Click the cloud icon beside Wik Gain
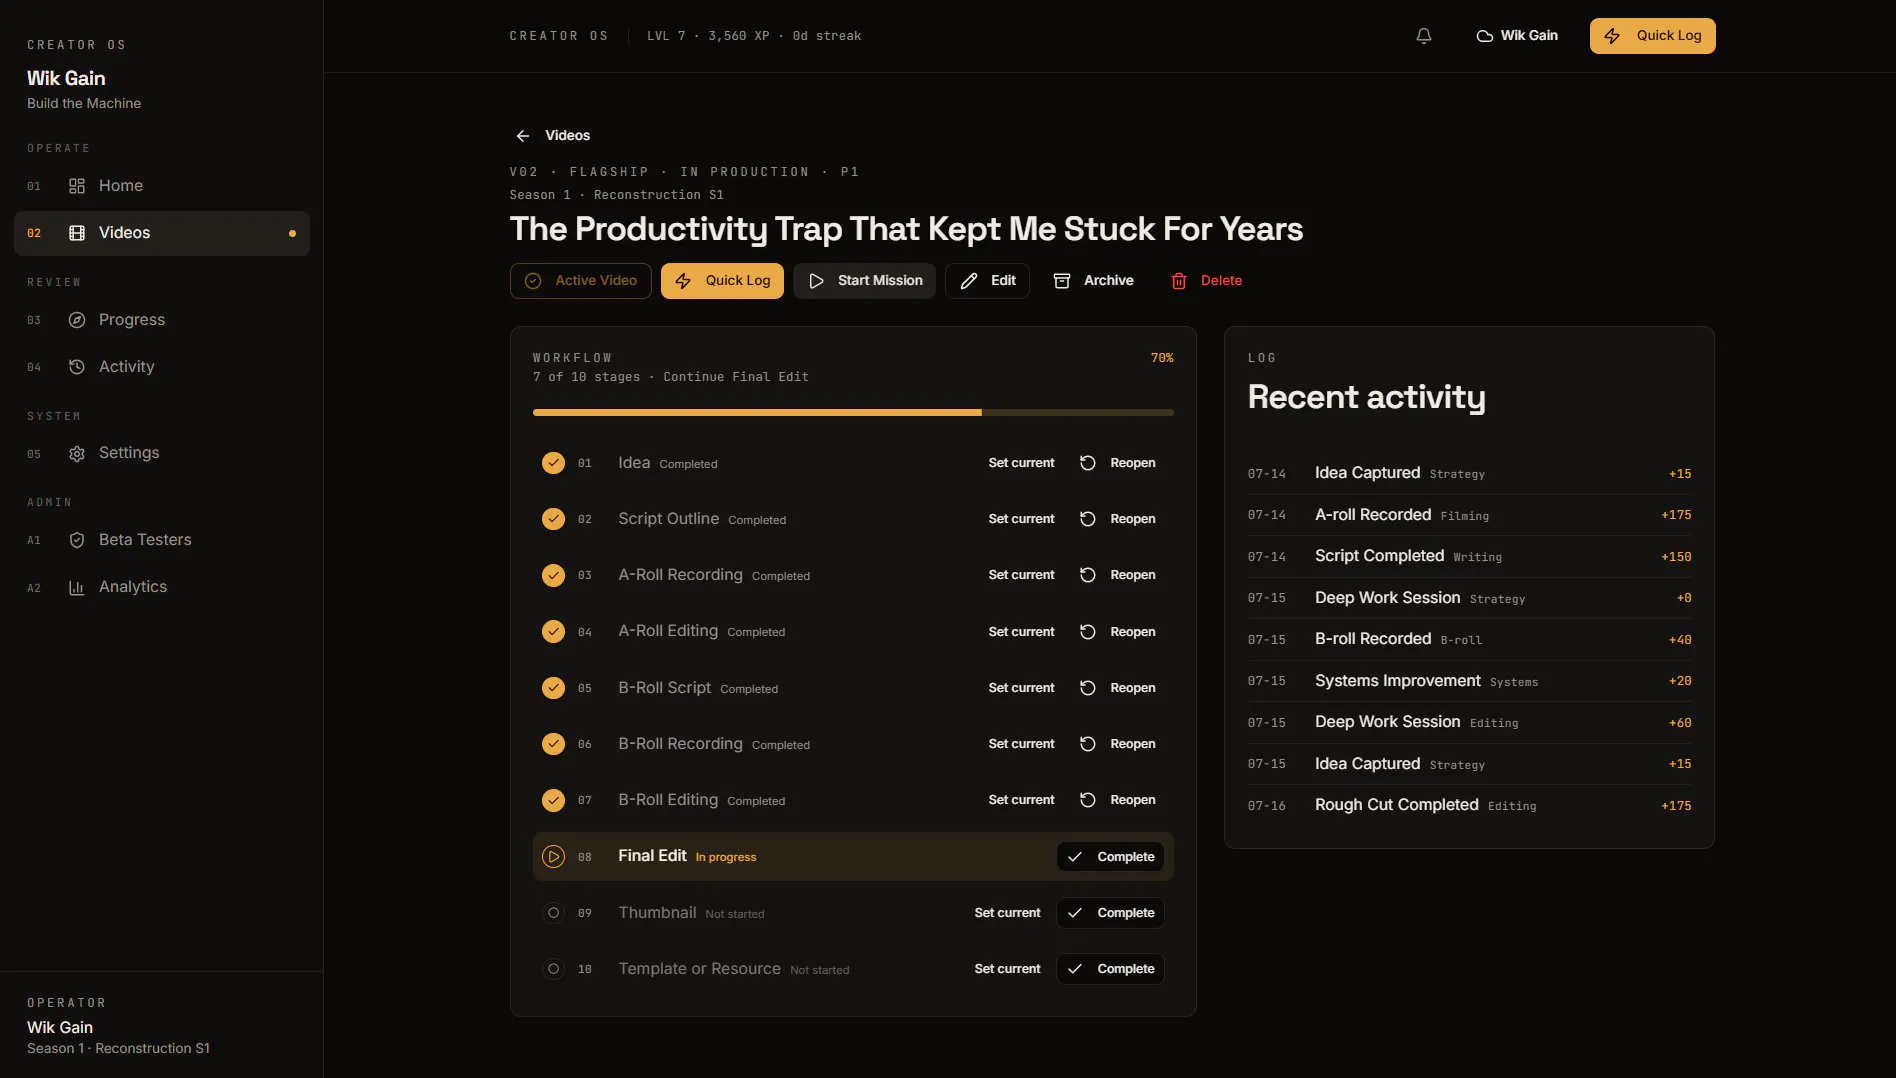The width and height of the screenshot is (1896, 1078). pos(1485,36)
